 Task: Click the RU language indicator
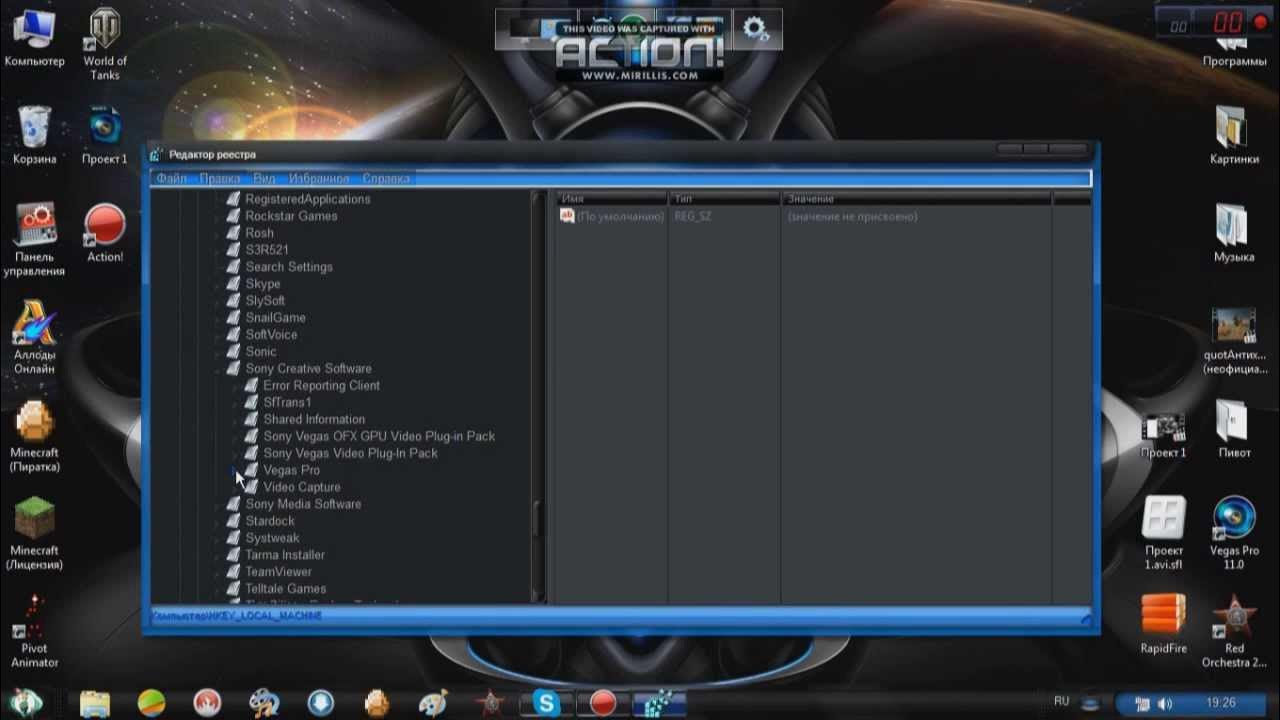1062,702
